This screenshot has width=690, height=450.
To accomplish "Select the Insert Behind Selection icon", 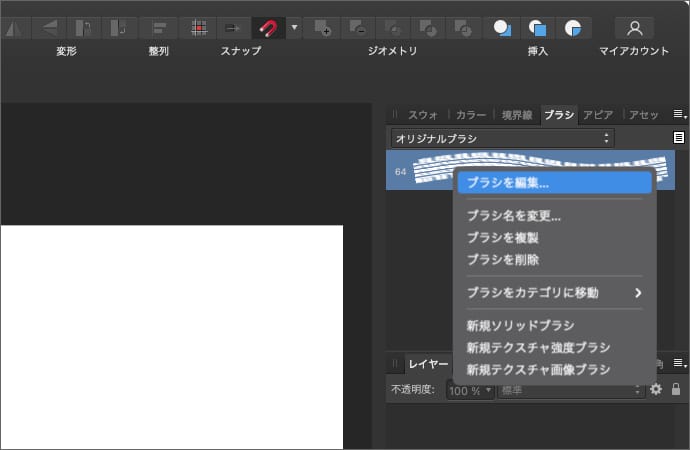I will [504, 27].
